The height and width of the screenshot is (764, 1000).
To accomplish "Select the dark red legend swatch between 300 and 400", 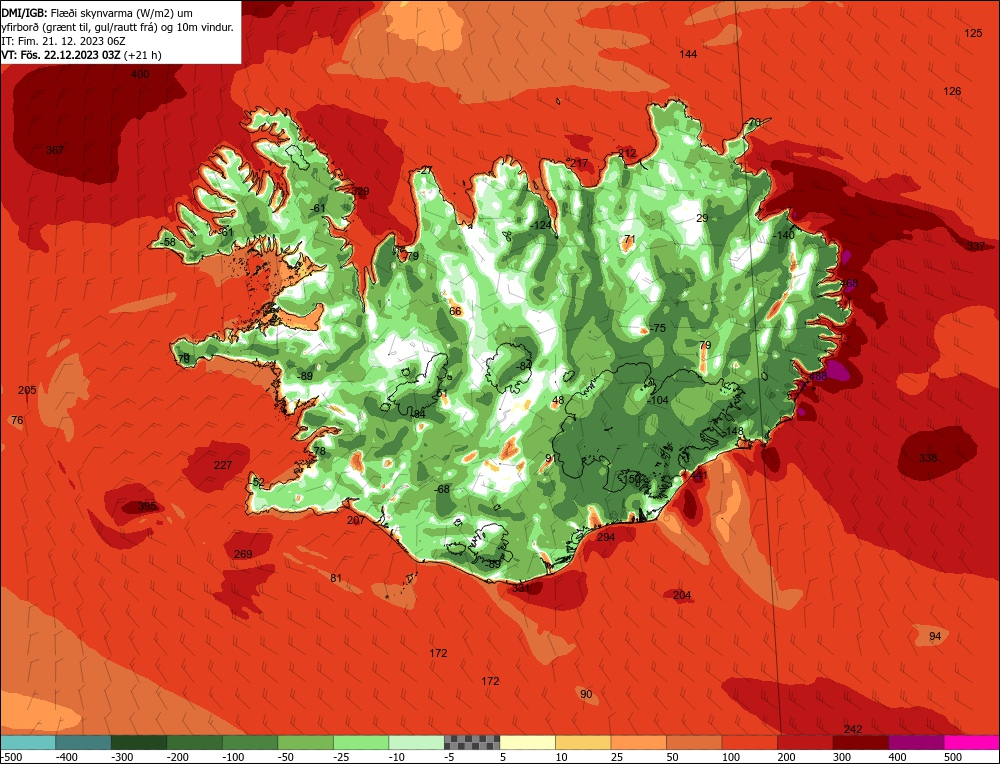I will click(x=861, y=742).
